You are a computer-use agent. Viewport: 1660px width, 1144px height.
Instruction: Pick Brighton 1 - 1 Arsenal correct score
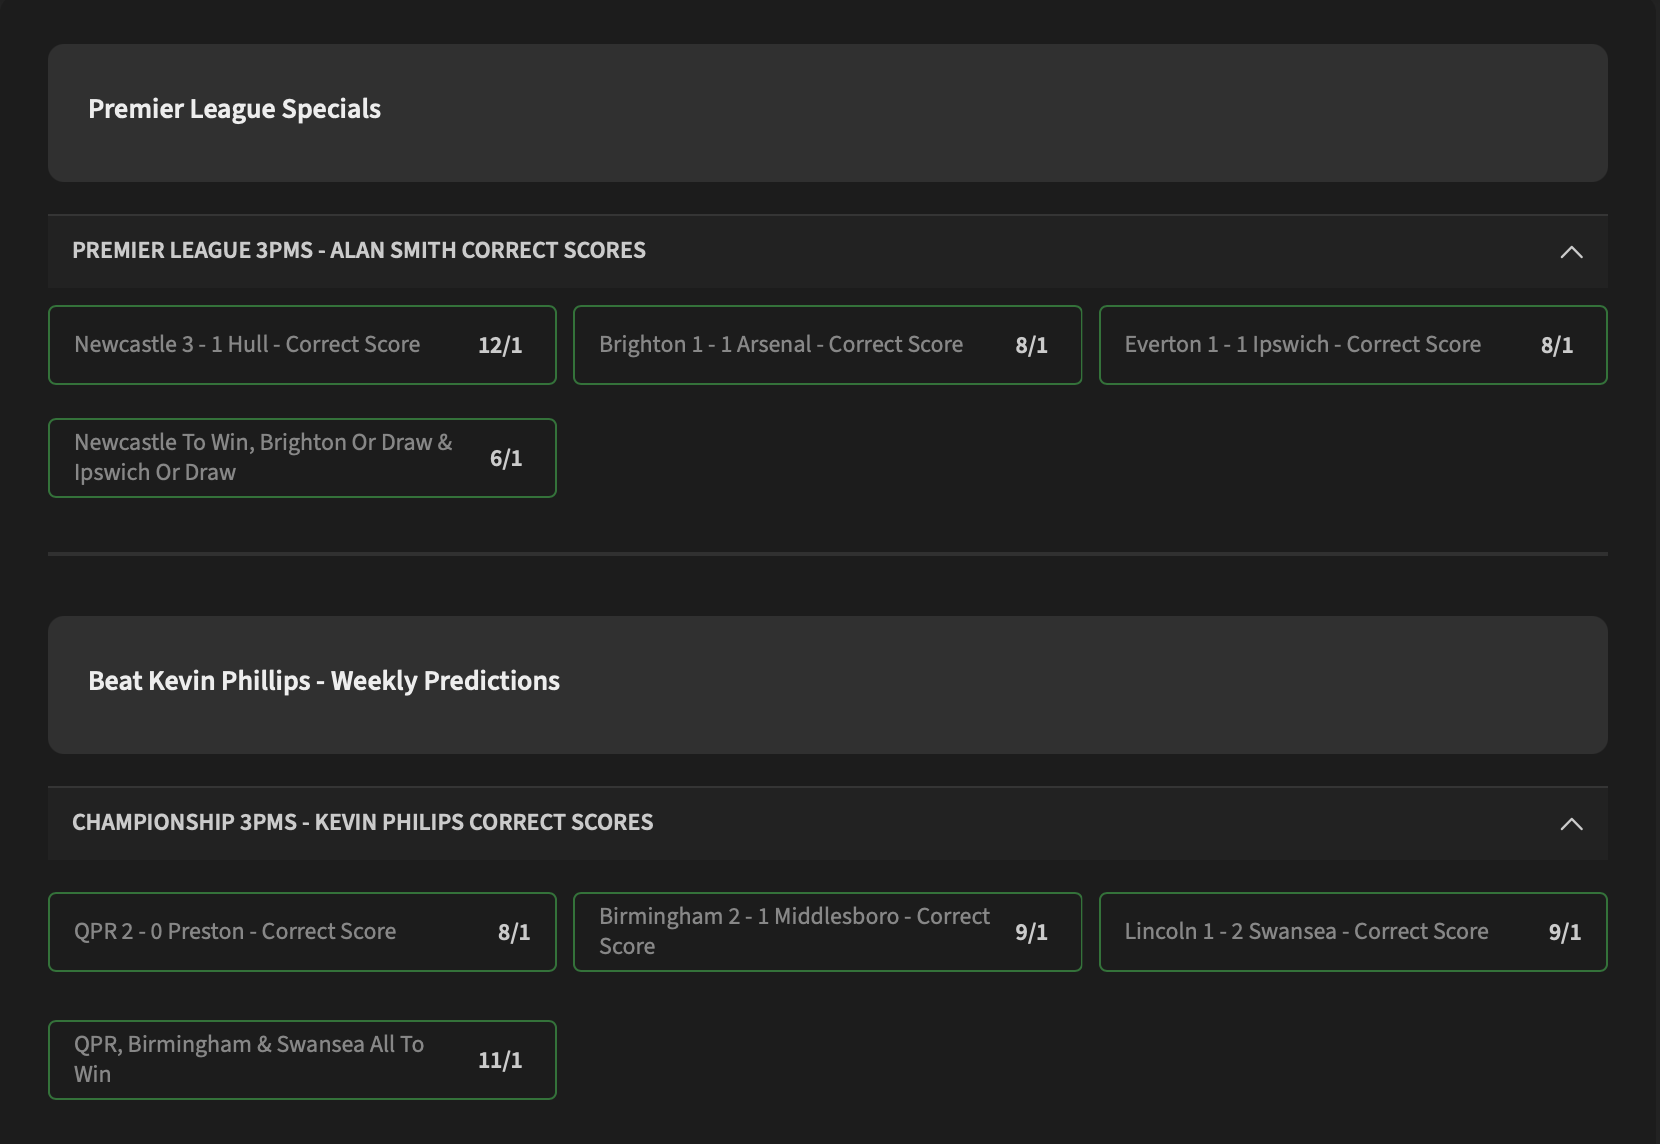coord(827,345)
